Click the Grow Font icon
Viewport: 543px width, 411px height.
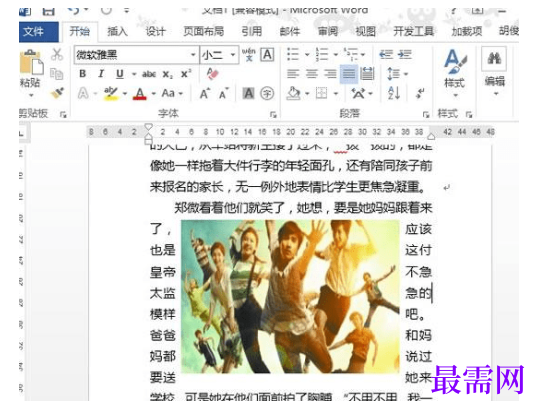point(205,93)
